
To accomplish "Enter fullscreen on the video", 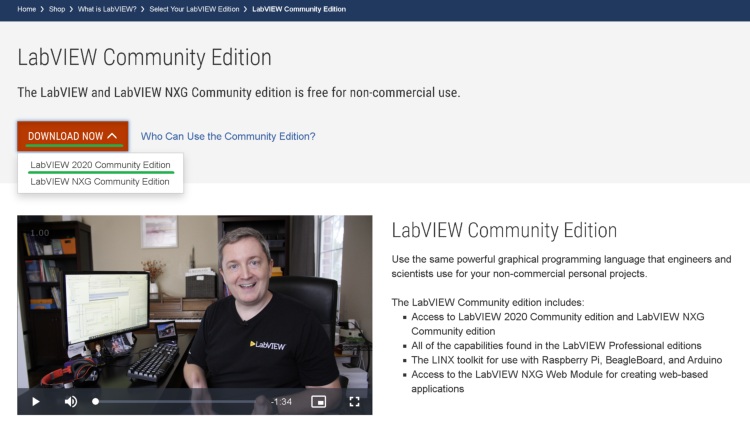I will click(354, 401).
